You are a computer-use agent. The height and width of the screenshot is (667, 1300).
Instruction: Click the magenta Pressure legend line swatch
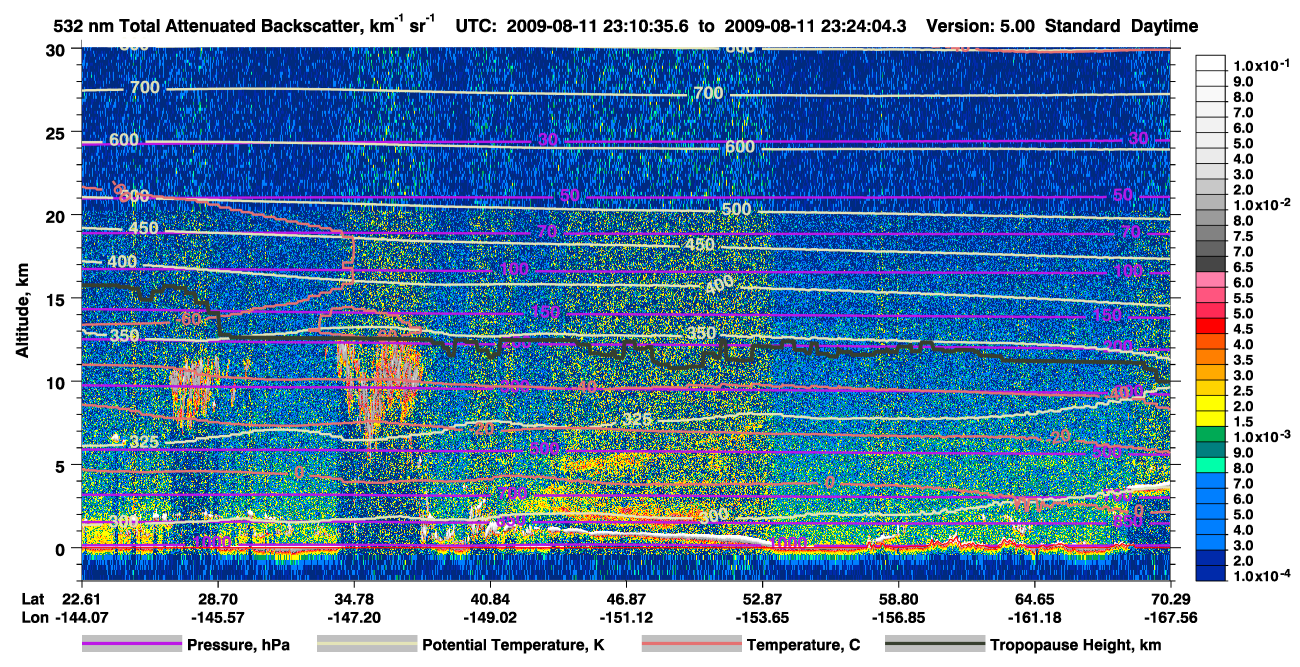[x=131, y=645]
